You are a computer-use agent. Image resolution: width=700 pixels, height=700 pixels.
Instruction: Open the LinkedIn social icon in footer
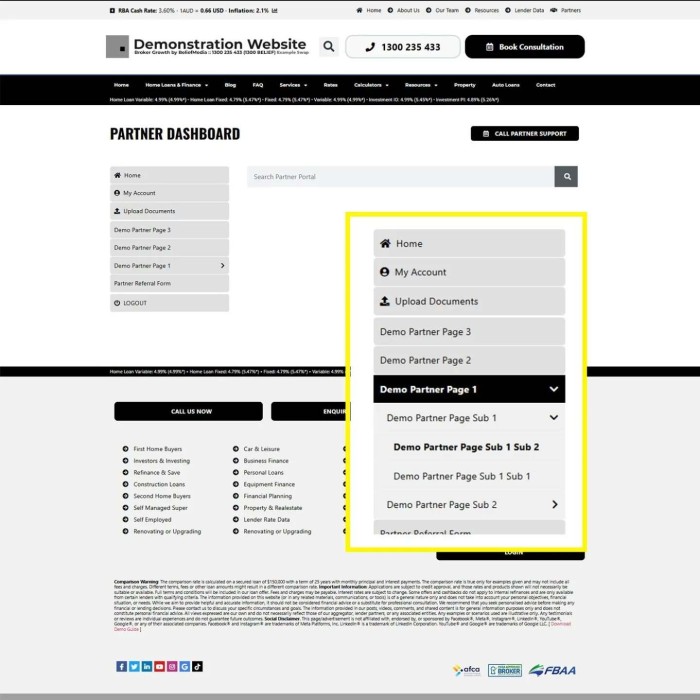147,666
